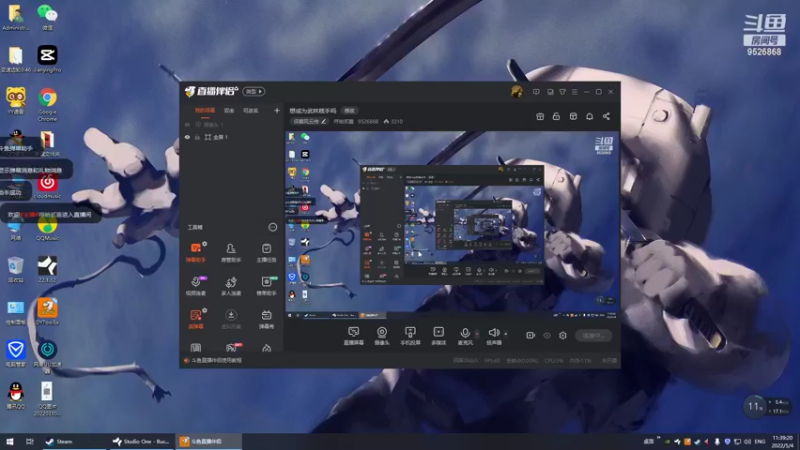Open the JianyingPro desktop icon
800x450 pixels.
[47, 59]
